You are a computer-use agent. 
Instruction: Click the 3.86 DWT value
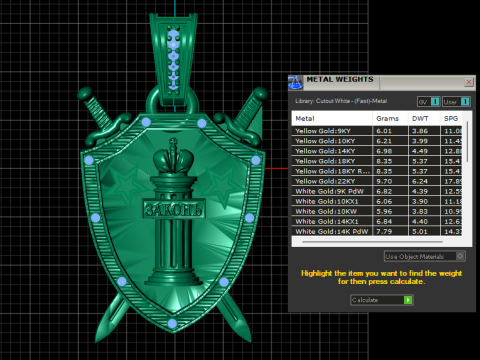coord(420,131)
